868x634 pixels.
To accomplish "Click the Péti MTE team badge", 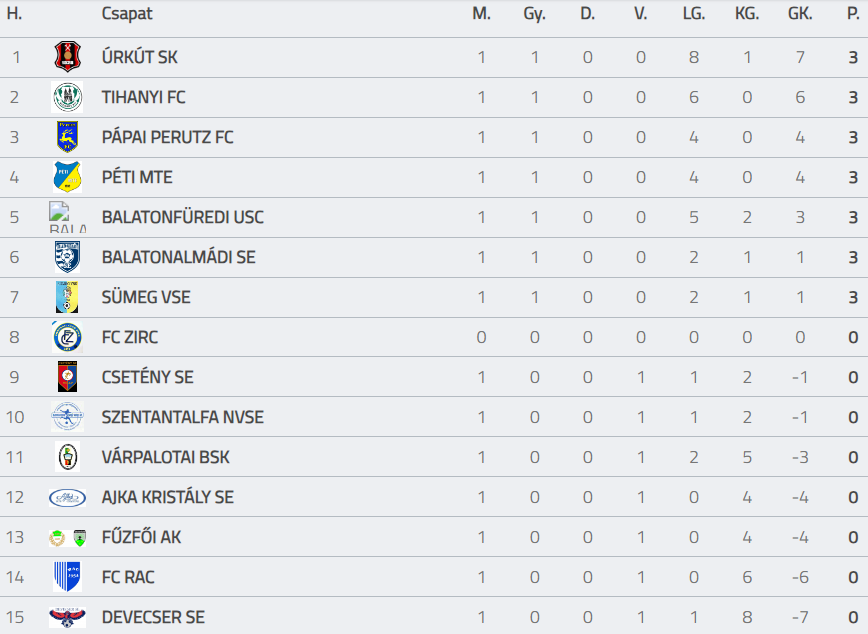I will click(x=68, y=177).
